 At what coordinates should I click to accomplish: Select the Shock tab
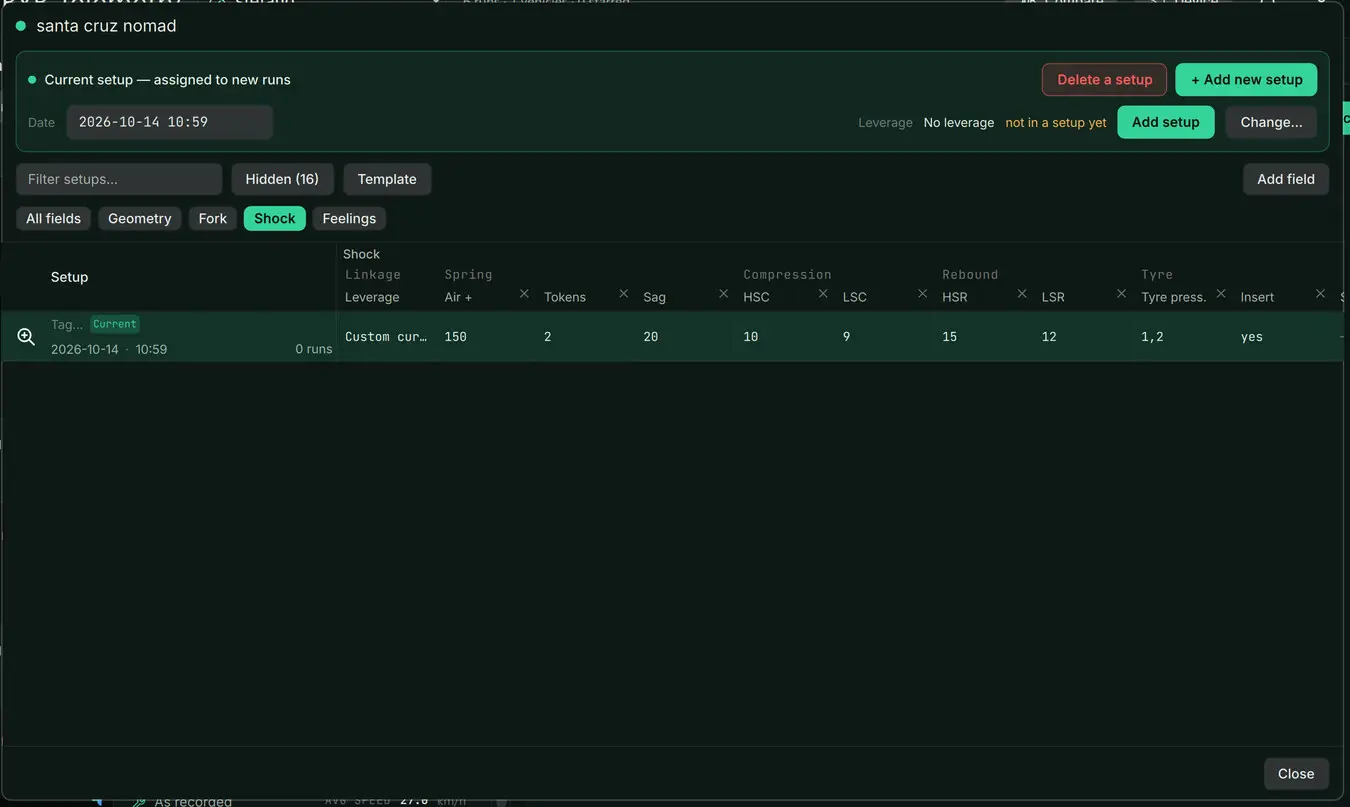275,219
